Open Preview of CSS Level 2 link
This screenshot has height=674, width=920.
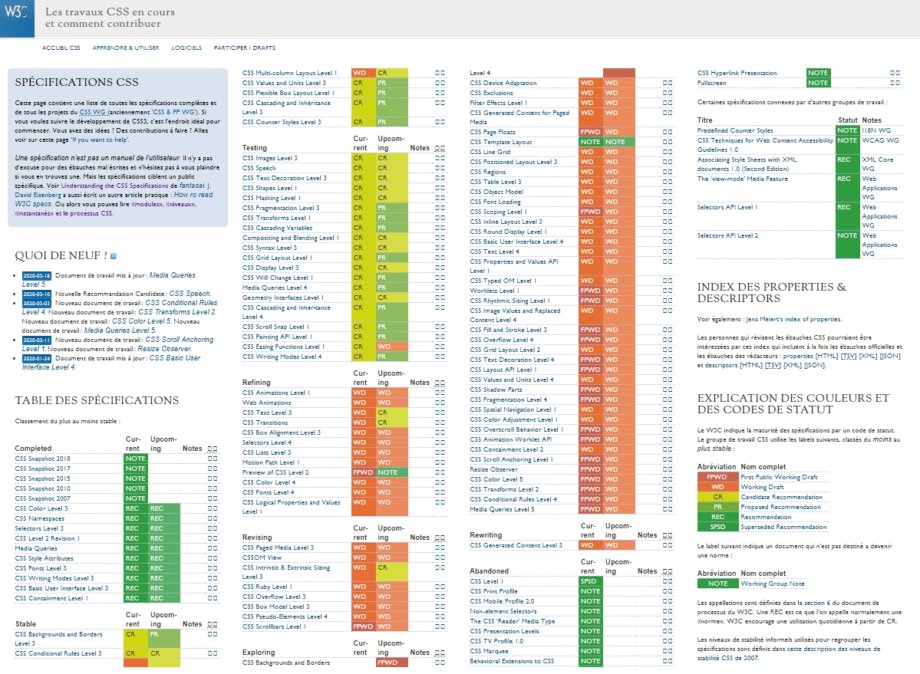(275, 472)
